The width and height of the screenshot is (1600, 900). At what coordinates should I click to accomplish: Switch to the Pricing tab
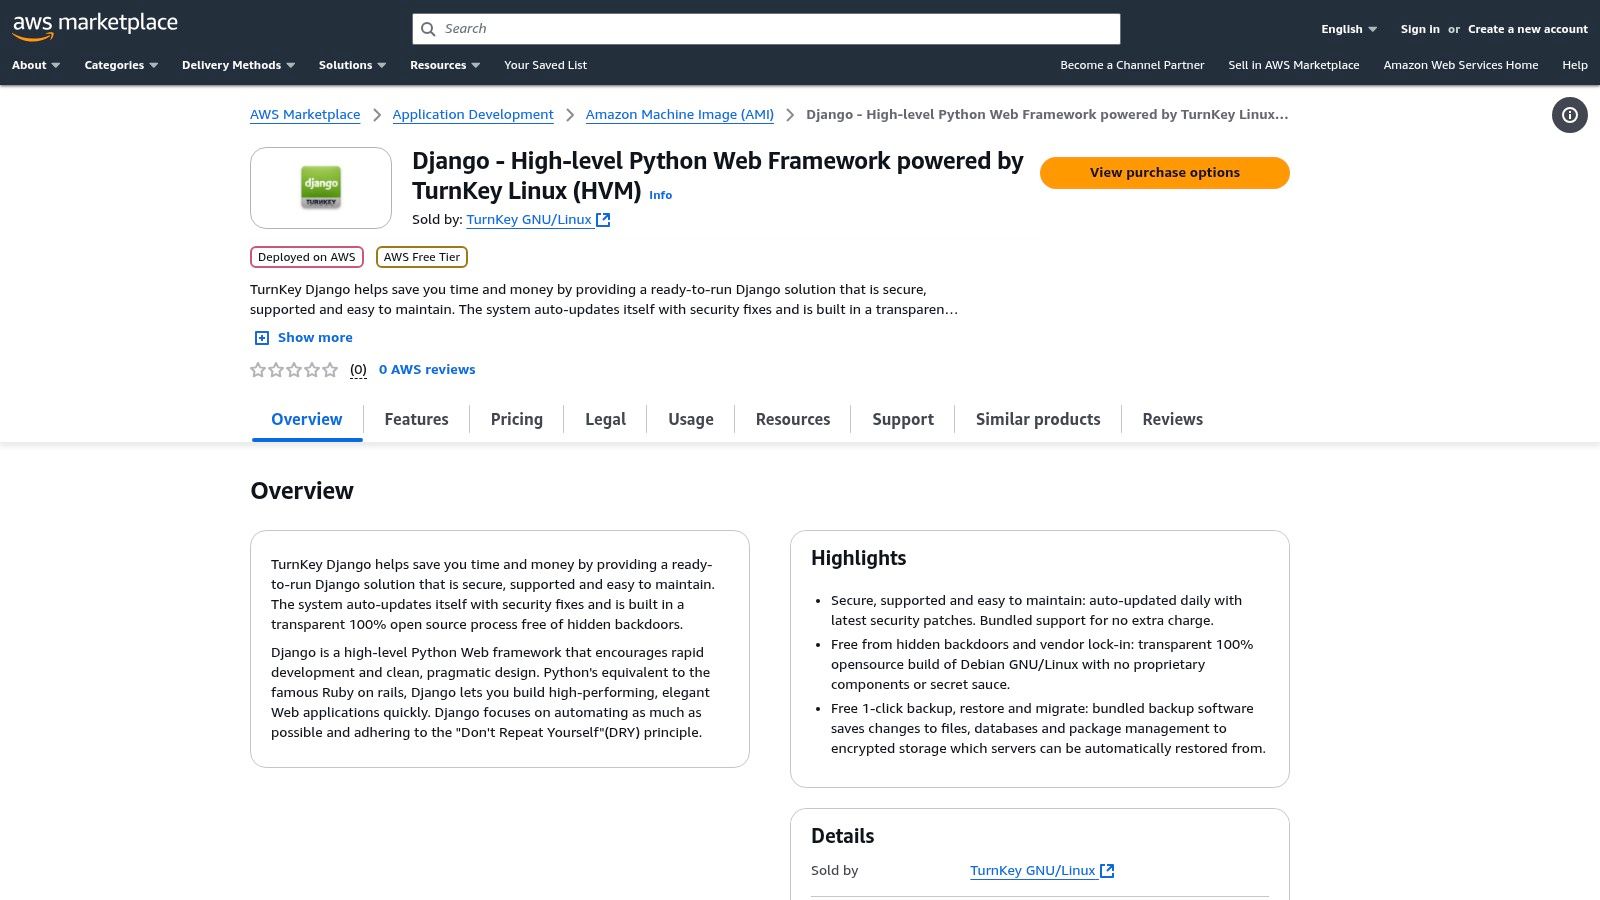(x=516, y=419)
